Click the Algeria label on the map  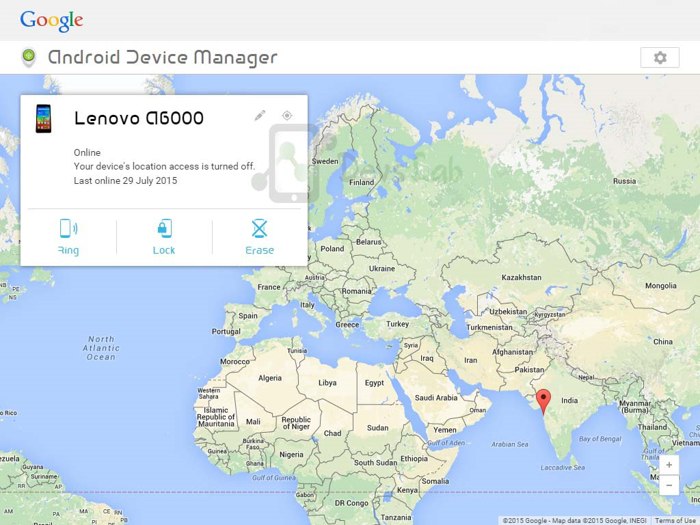pos(270,378)
